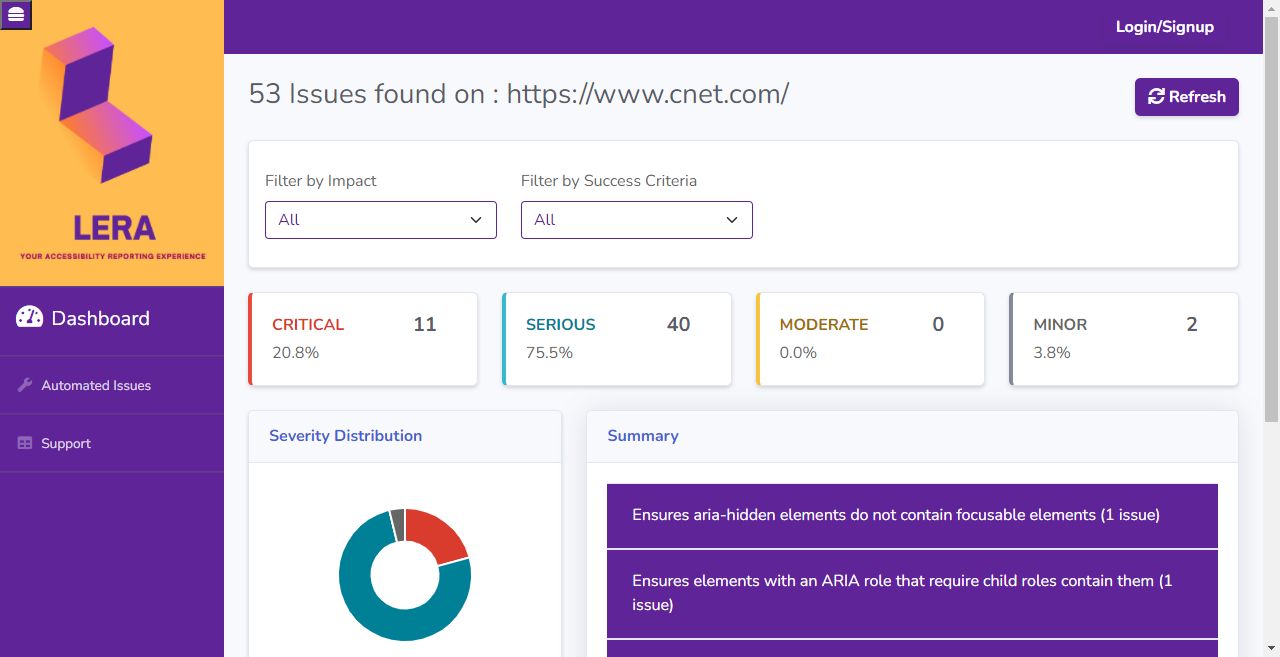Open the Filter by Impact dropdown
This screenshot has height=657, width=1280.
pos(380,219)
